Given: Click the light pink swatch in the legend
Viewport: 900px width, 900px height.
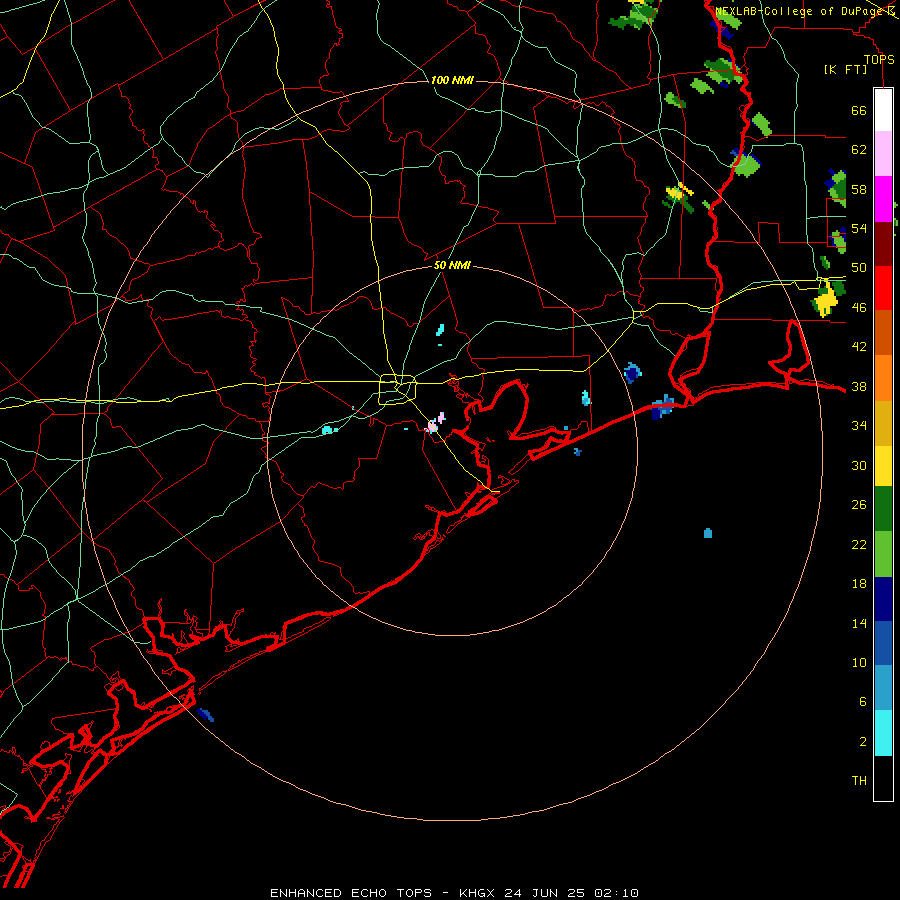Looking at the screenshot, I should [883, 154].
